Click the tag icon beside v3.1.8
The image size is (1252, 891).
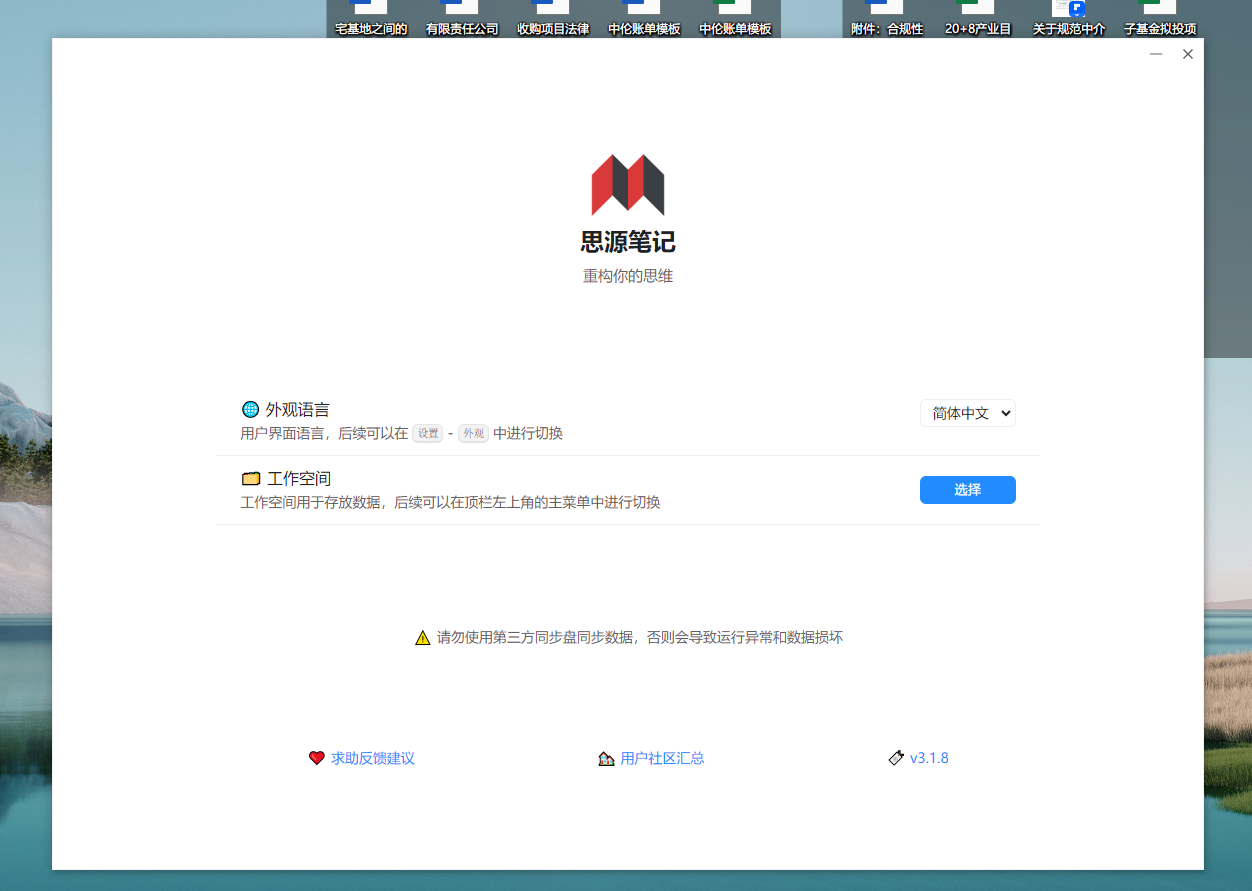tap(896, 758)
